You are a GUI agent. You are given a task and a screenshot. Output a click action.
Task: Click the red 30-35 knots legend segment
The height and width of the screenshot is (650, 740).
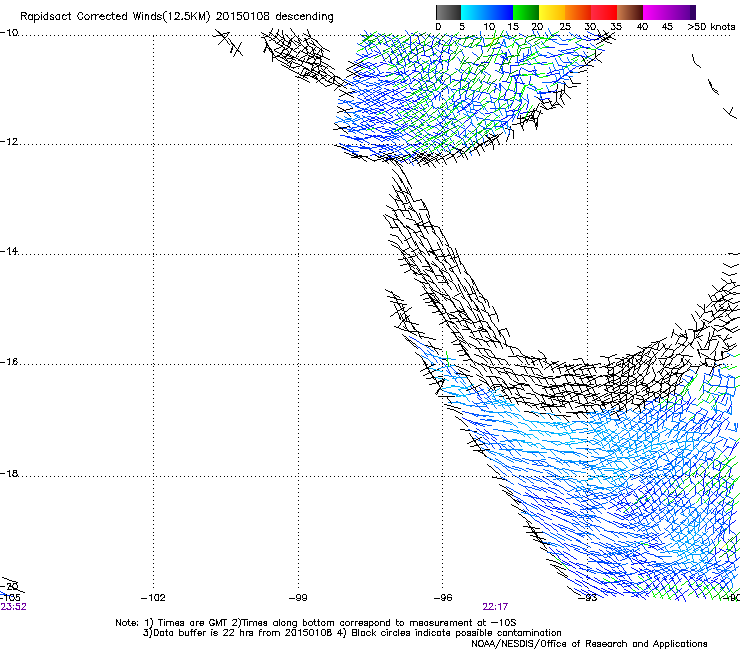(604, 12)
